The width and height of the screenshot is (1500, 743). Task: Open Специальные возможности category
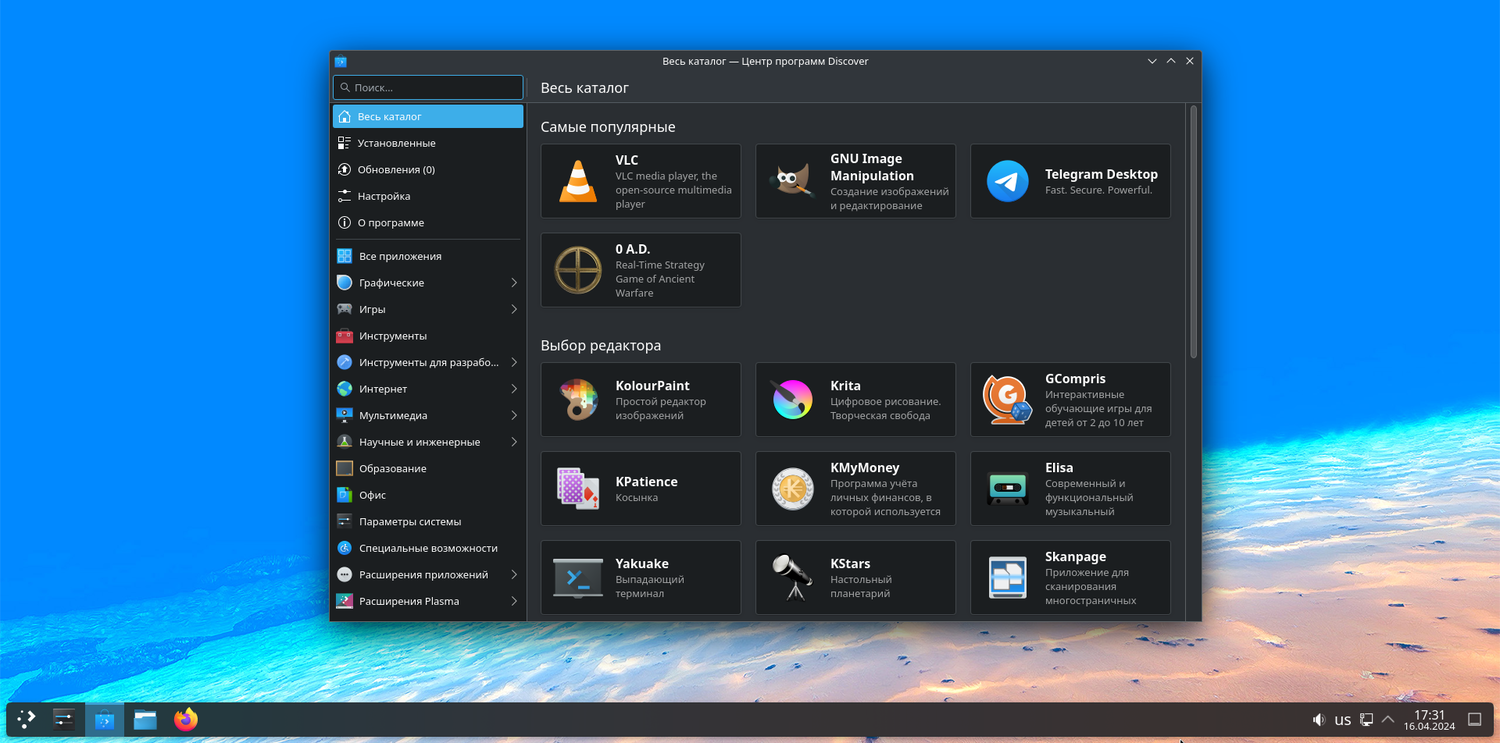coord(428,548)
